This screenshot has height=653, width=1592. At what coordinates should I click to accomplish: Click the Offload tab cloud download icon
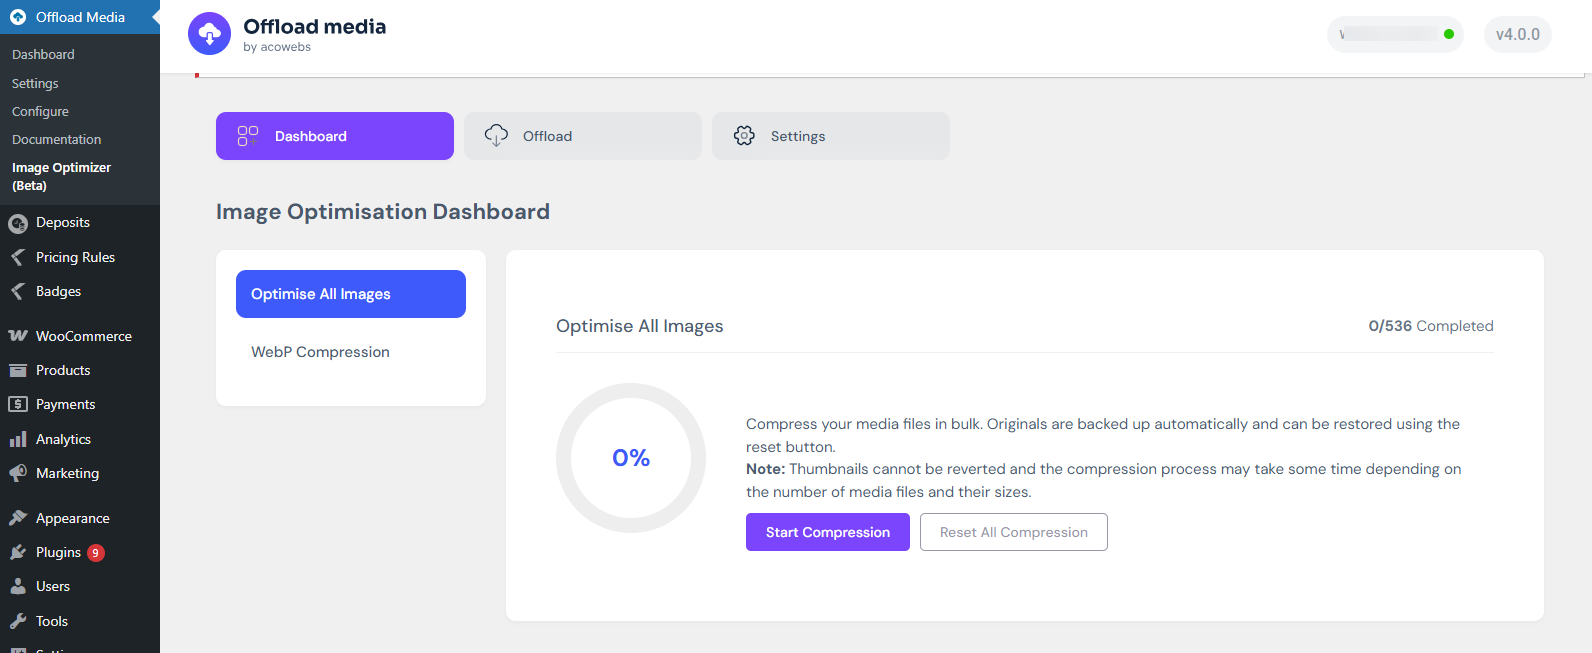pyautogui.click(x=496, y=136)
